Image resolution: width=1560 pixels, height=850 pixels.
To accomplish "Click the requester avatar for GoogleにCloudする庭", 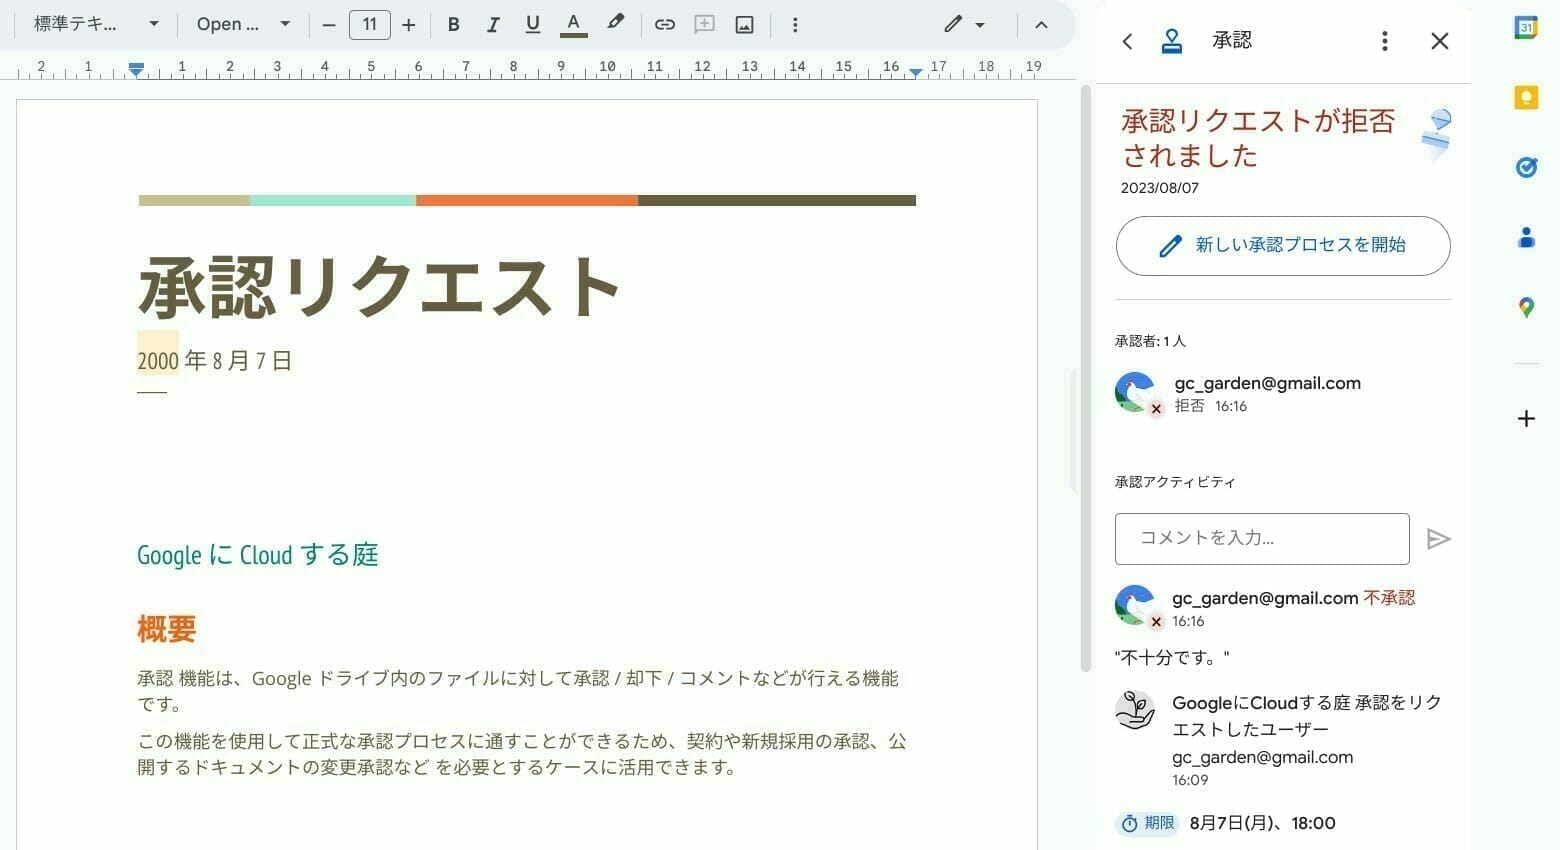I will coord(1135,710).
